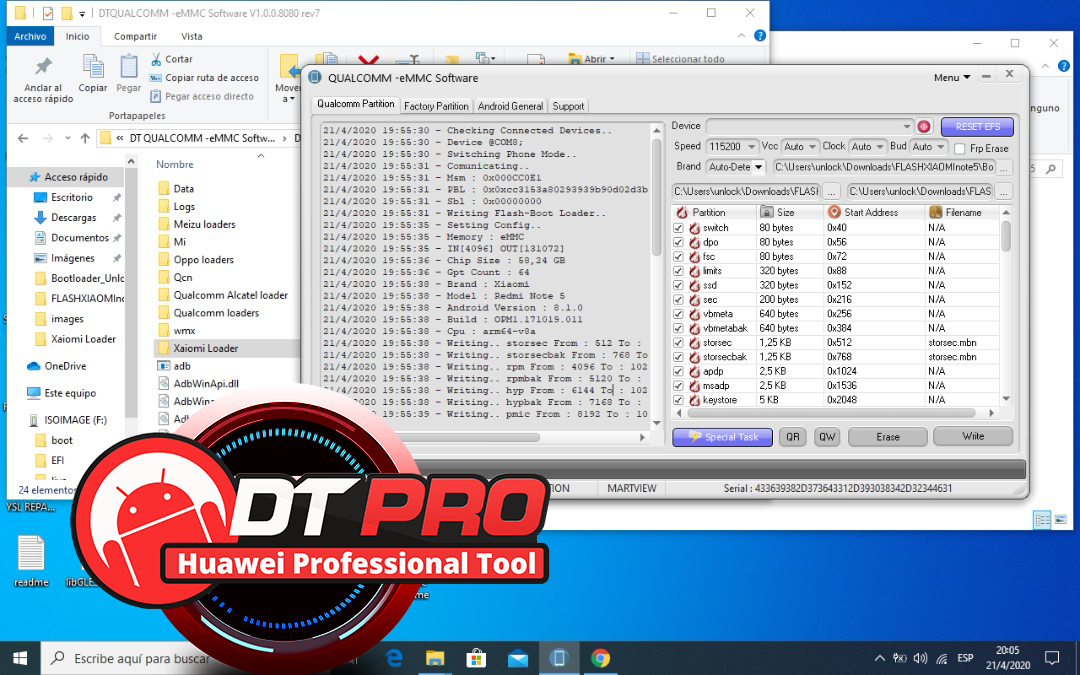Switch to the Android General tab
Viewport: 1080px width, 675px height.
click(510, 106)
